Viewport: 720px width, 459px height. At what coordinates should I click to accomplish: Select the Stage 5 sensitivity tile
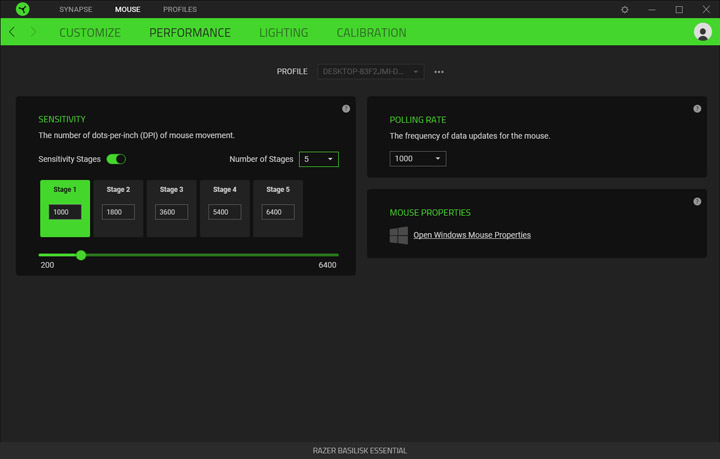click(278, 208)
